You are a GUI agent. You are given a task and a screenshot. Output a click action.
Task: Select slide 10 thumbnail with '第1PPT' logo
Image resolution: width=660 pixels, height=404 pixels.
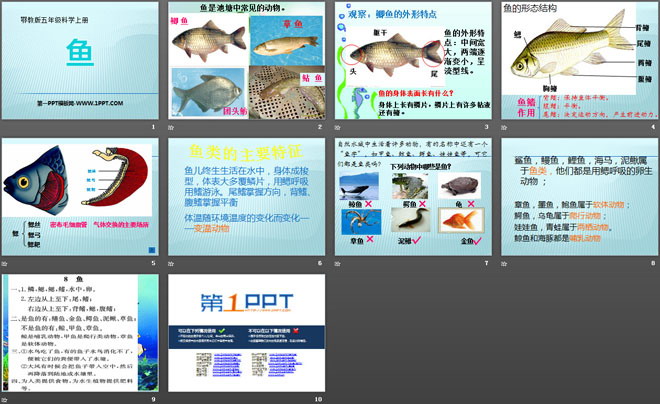pyautogui.click(x=247, y=333)
